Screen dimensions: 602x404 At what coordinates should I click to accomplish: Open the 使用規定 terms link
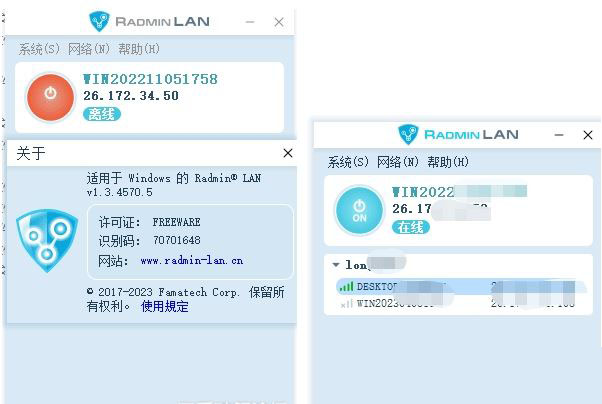[x=165, y=306]
